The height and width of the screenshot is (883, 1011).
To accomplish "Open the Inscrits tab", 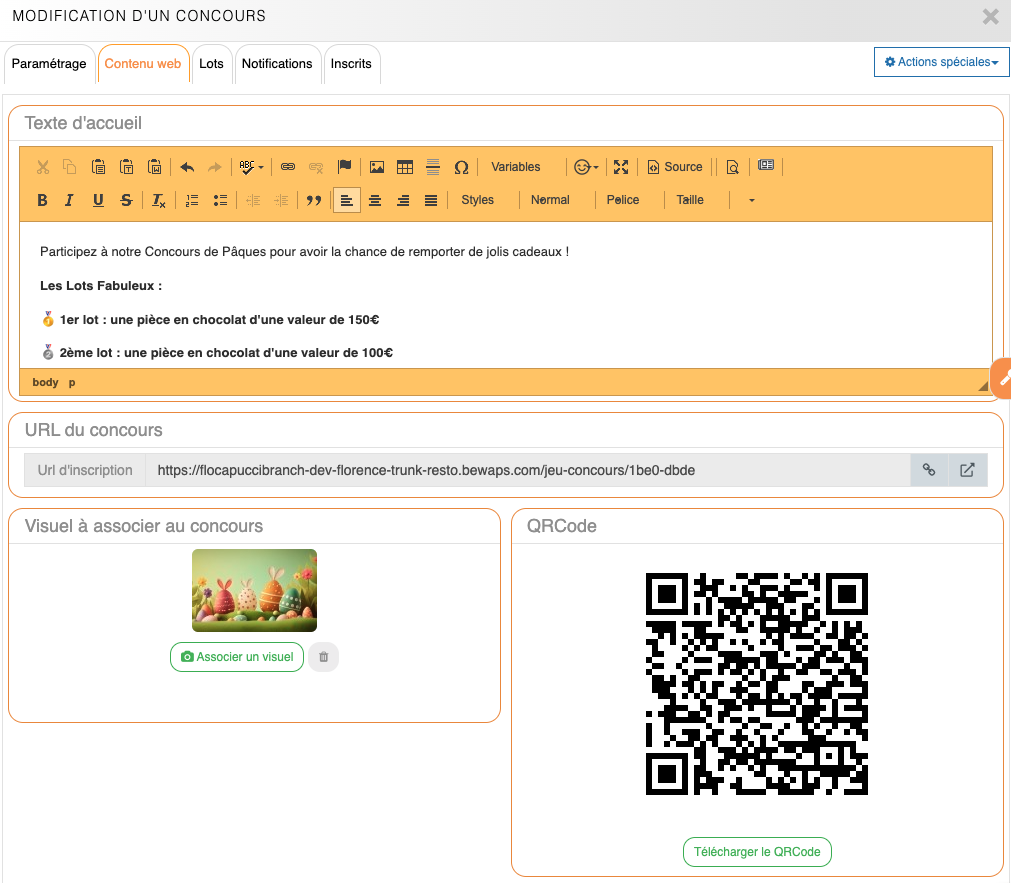I will click(x=351, y=64).
